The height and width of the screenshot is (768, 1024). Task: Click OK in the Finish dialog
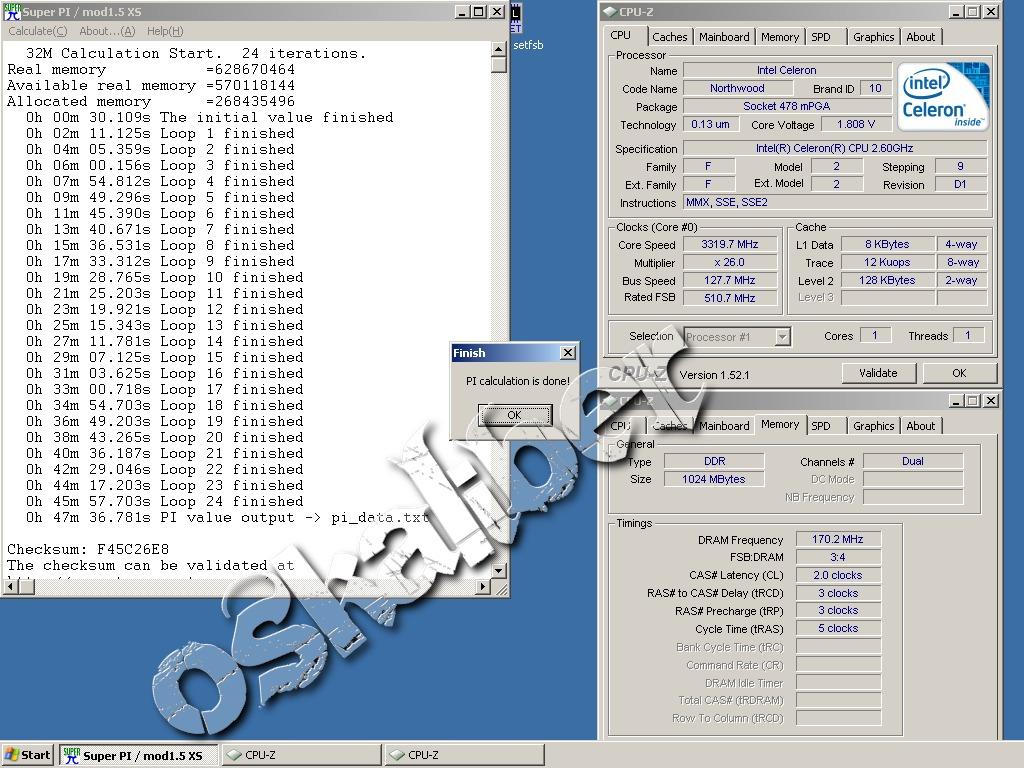pyautogui.click(x=515, y=415)
